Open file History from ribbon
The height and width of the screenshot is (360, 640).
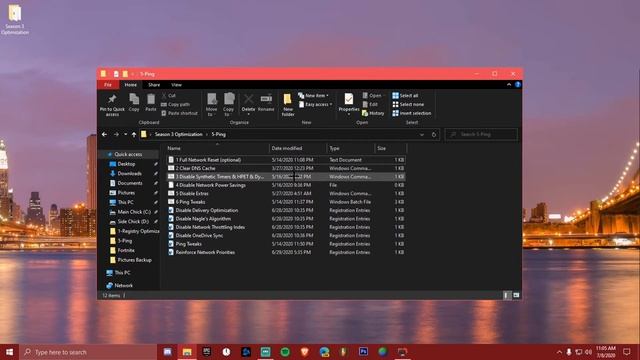tap(373, 113)
